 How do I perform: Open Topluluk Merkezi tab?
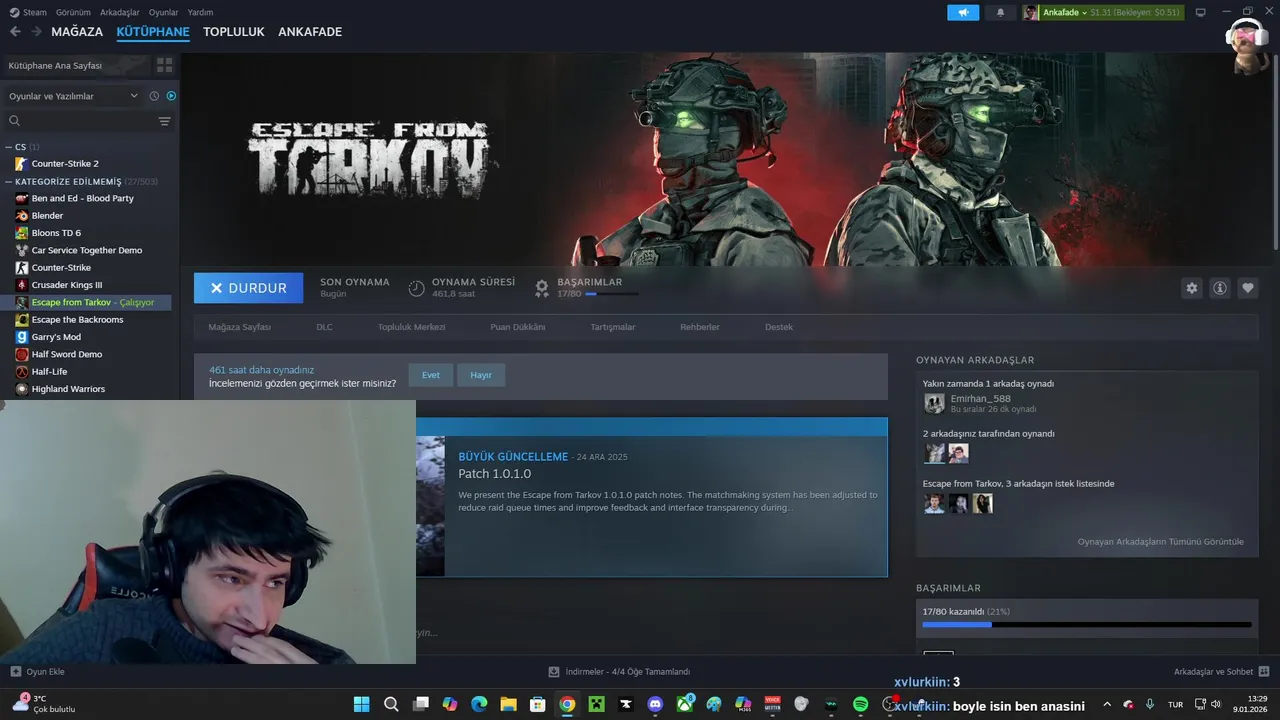(x=411, y=327)
